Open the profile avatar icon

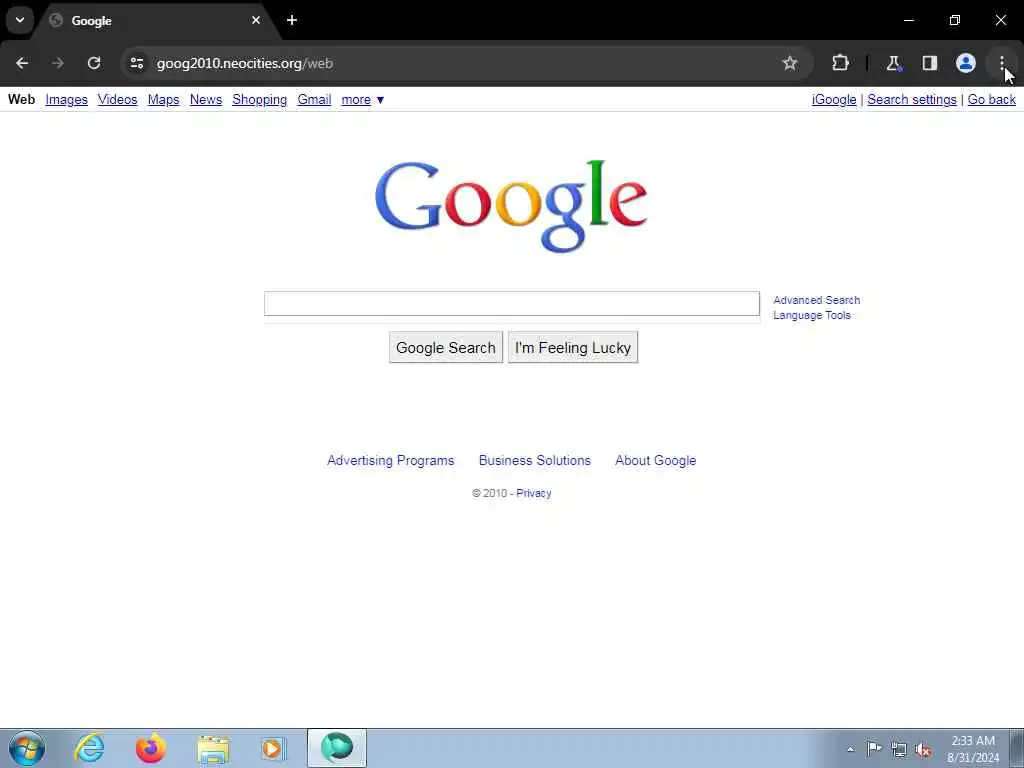tap(965, 63)
